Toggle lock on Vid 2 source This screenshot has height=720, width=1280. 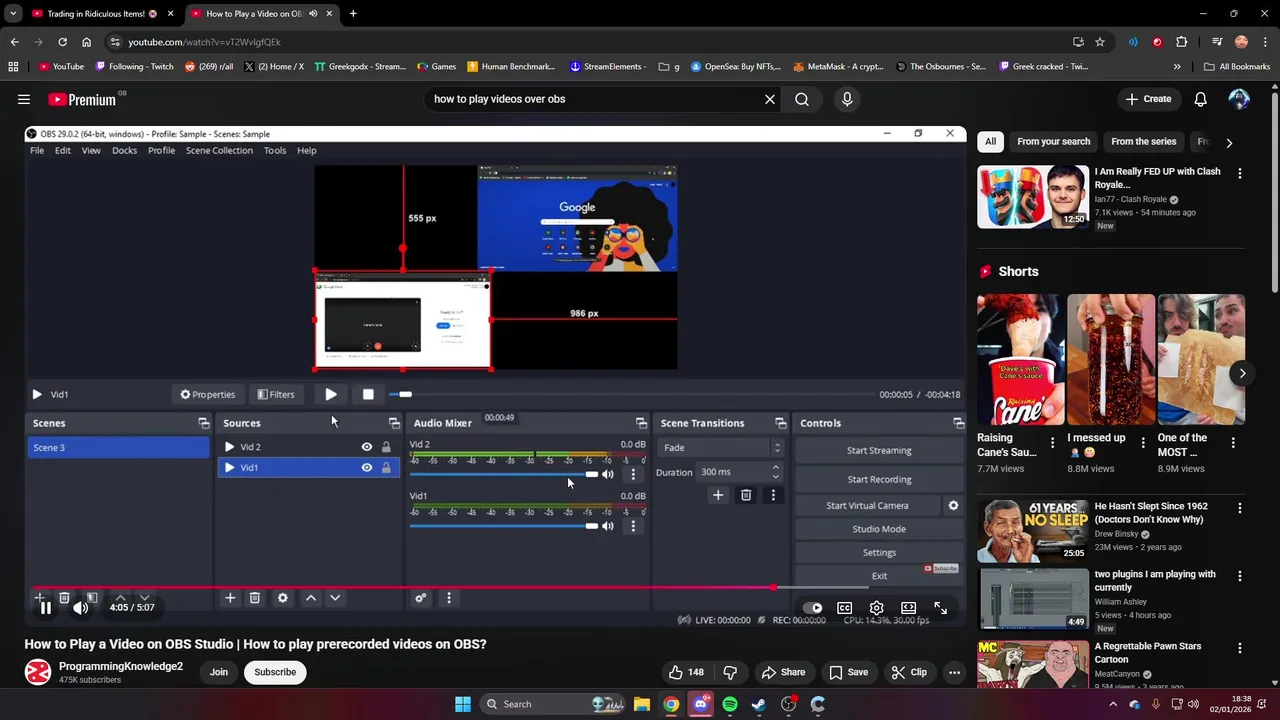pos(386,447)
